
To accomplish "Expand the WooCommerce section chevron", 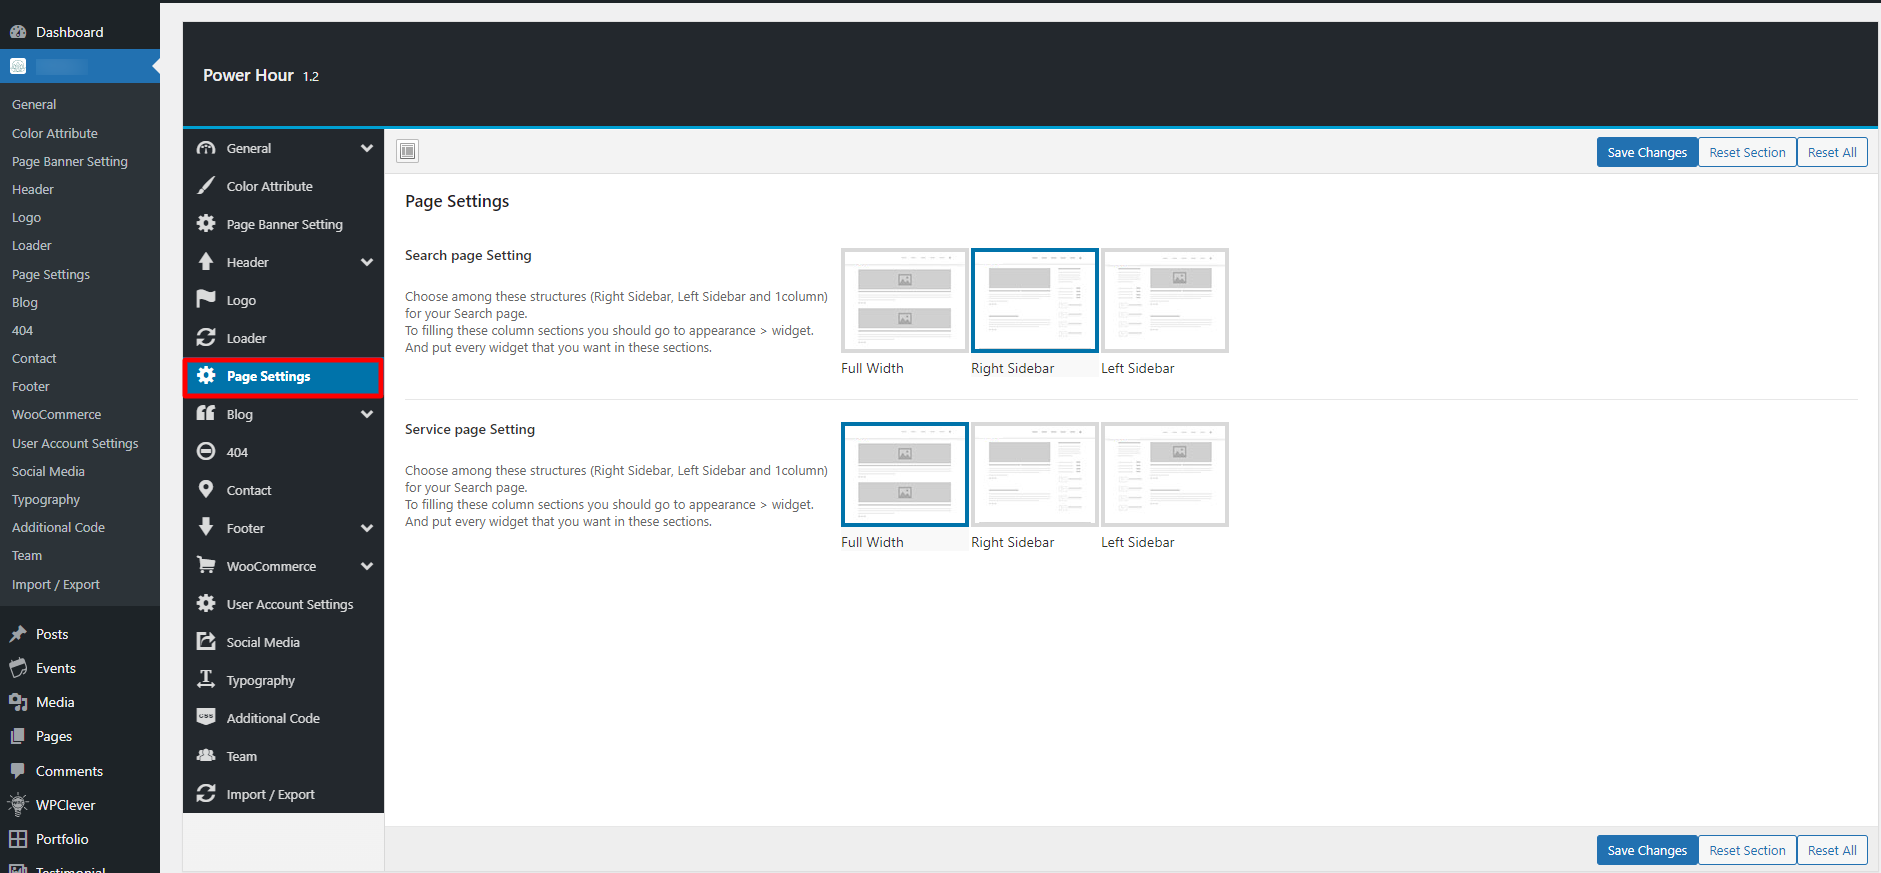I will (367, 566).
